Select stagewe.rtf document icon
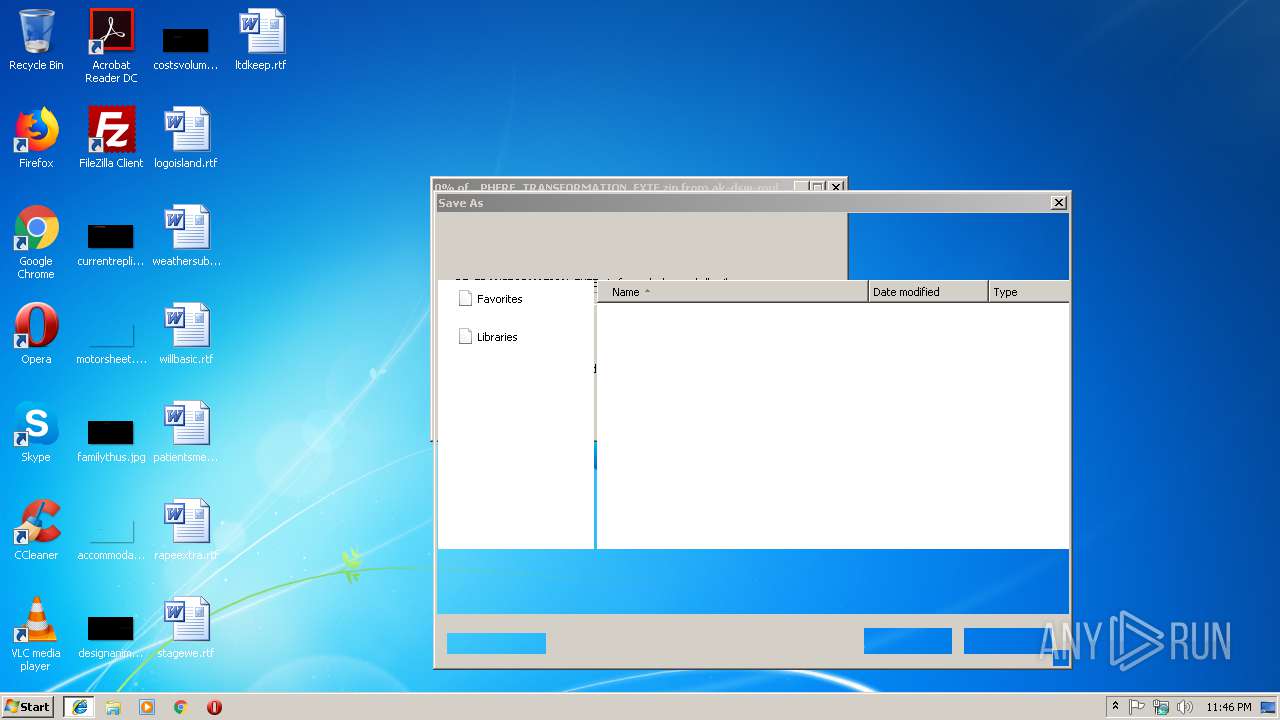The height and width of the screenshot is (720, 1280). click(186, 628)
